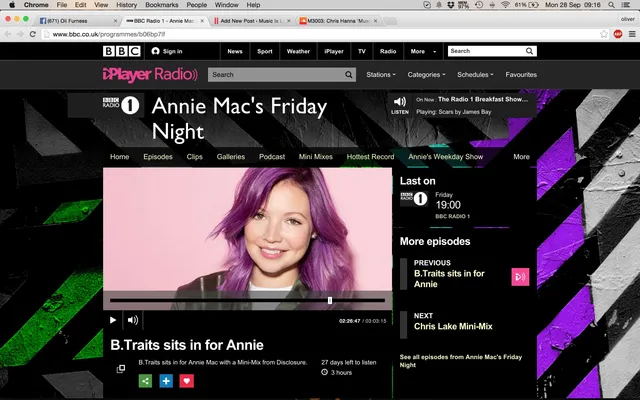The height and width of the screenshot is (400, 640).
Task: Open Chris Lake Mini-Mix next episode
Action: point(453,326)
